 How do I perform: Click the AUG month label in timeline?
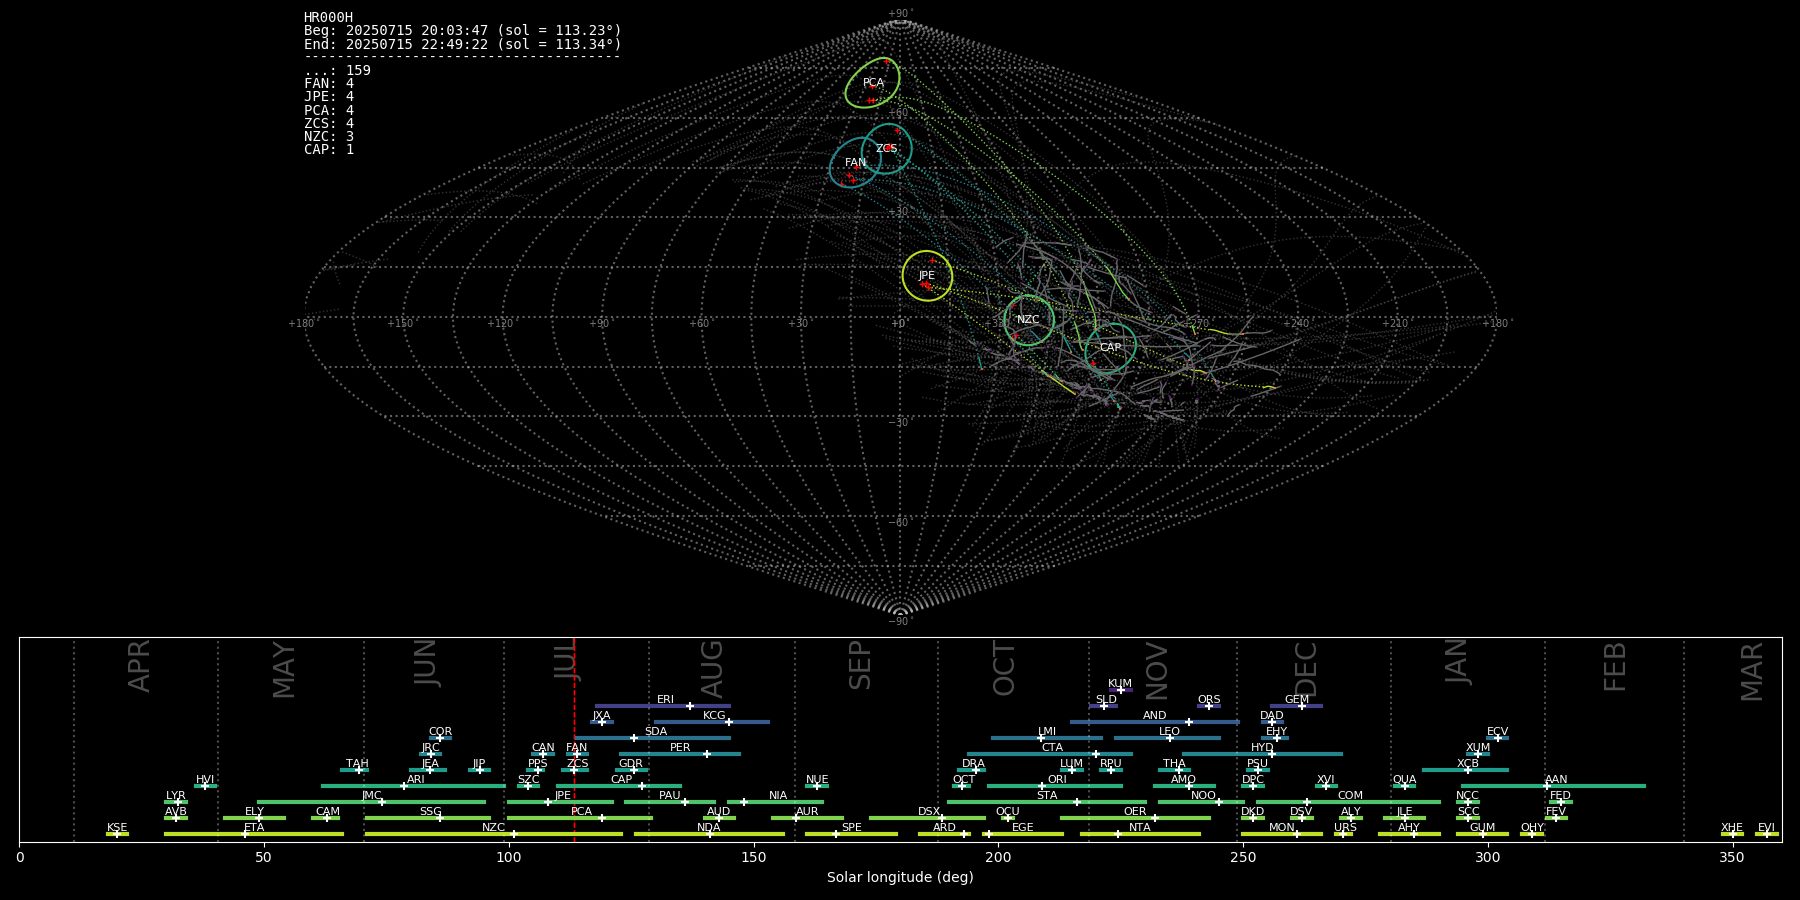[x=712, y=669]
